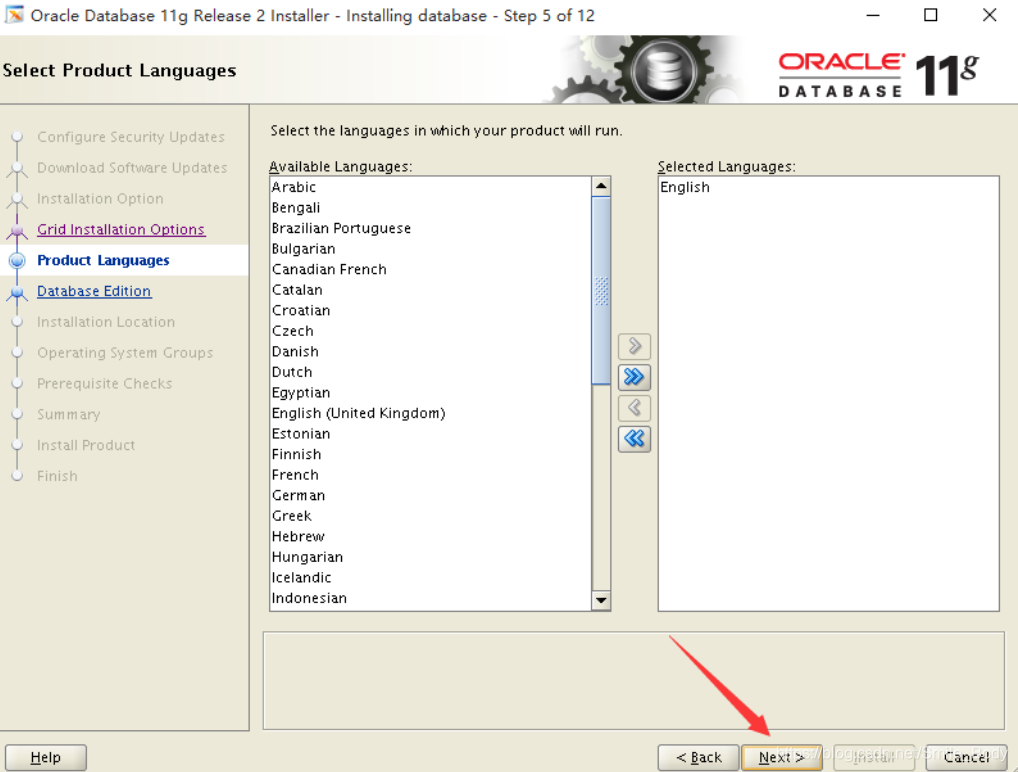The image size is (1018, 772).
Task: Click the Operating System Groups step
Action: pos(125,353)
